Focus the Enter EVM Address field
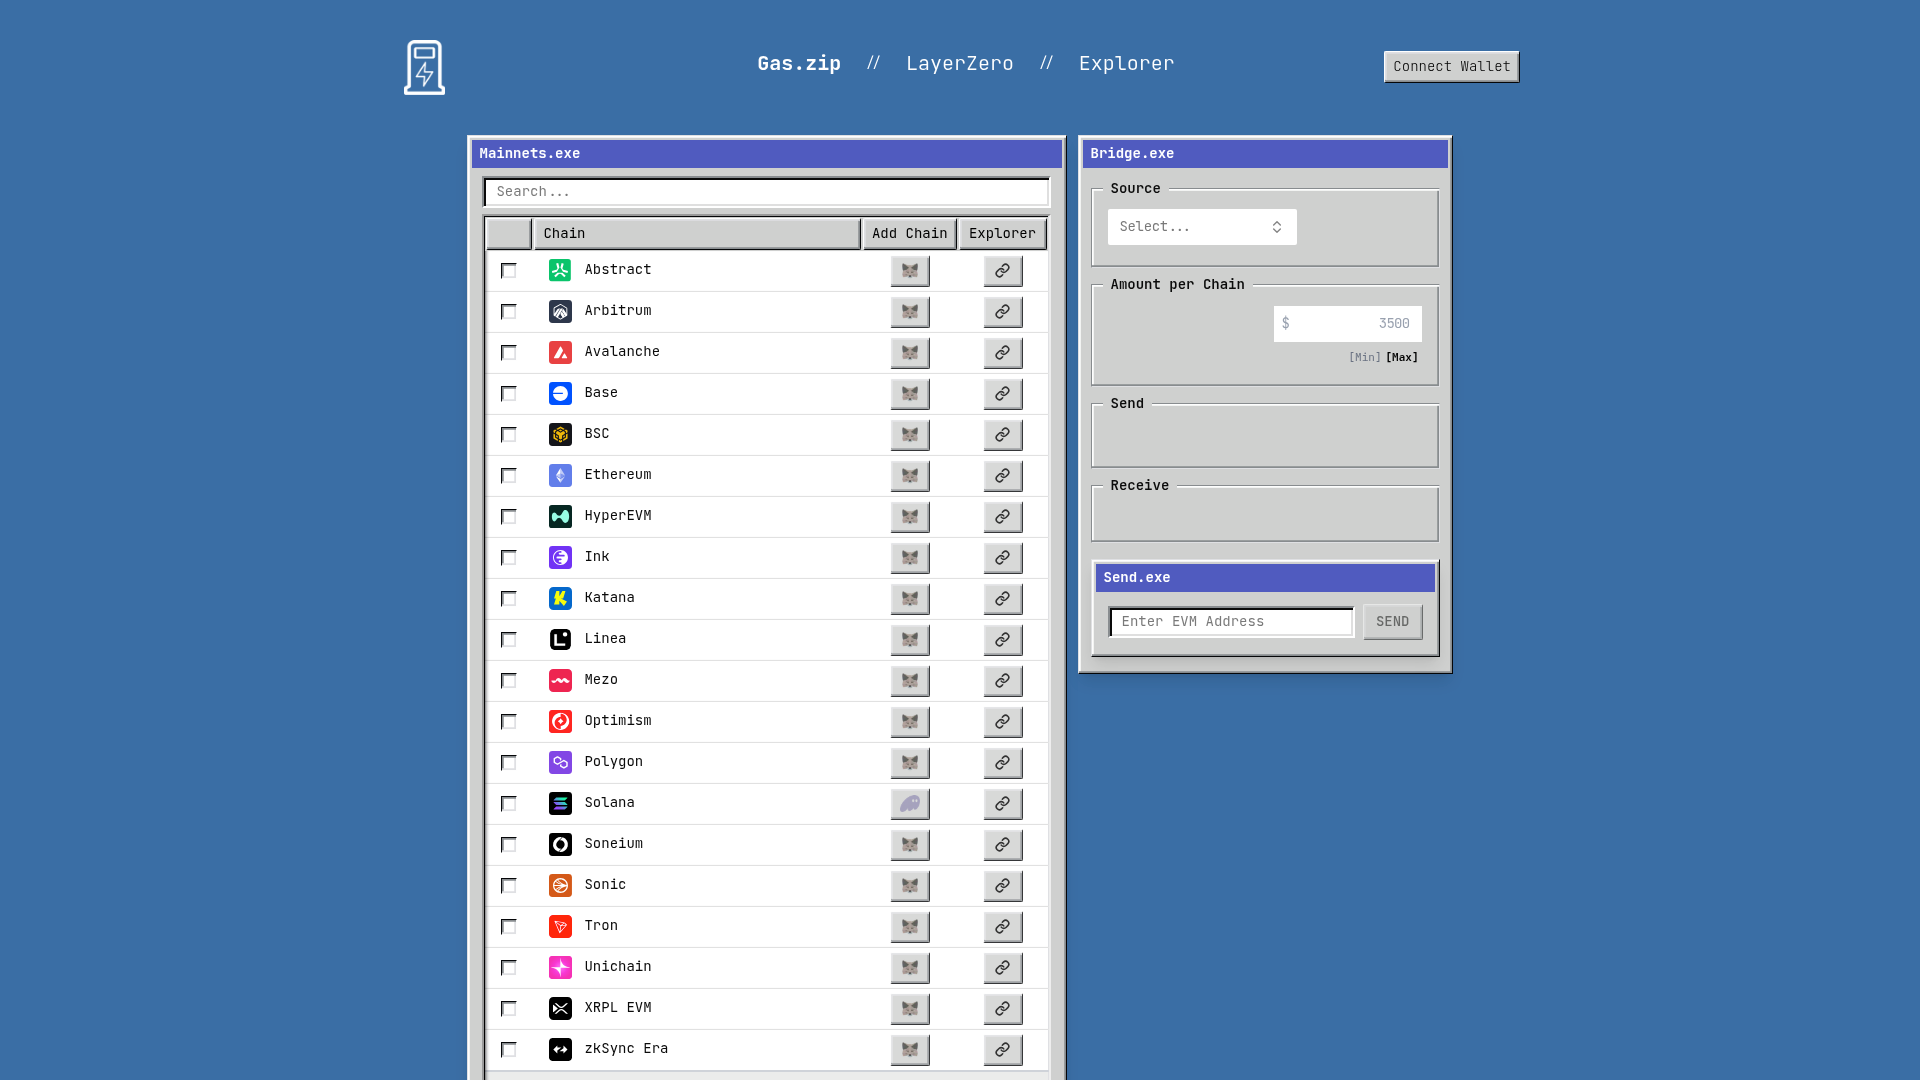This screenshot has height=1080, width=1920. tap(1231, 622)
